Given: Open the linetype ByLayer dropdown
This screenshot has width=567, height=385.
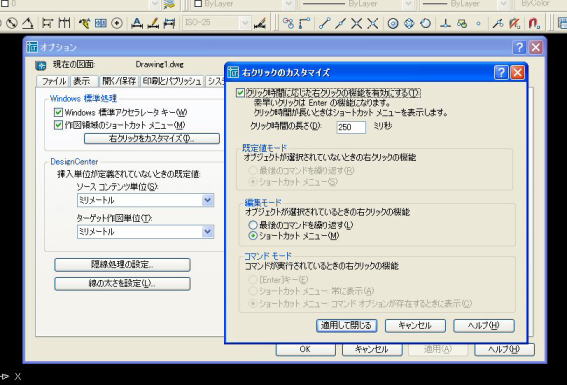Looking at the screenshot, I should point(408,4).
